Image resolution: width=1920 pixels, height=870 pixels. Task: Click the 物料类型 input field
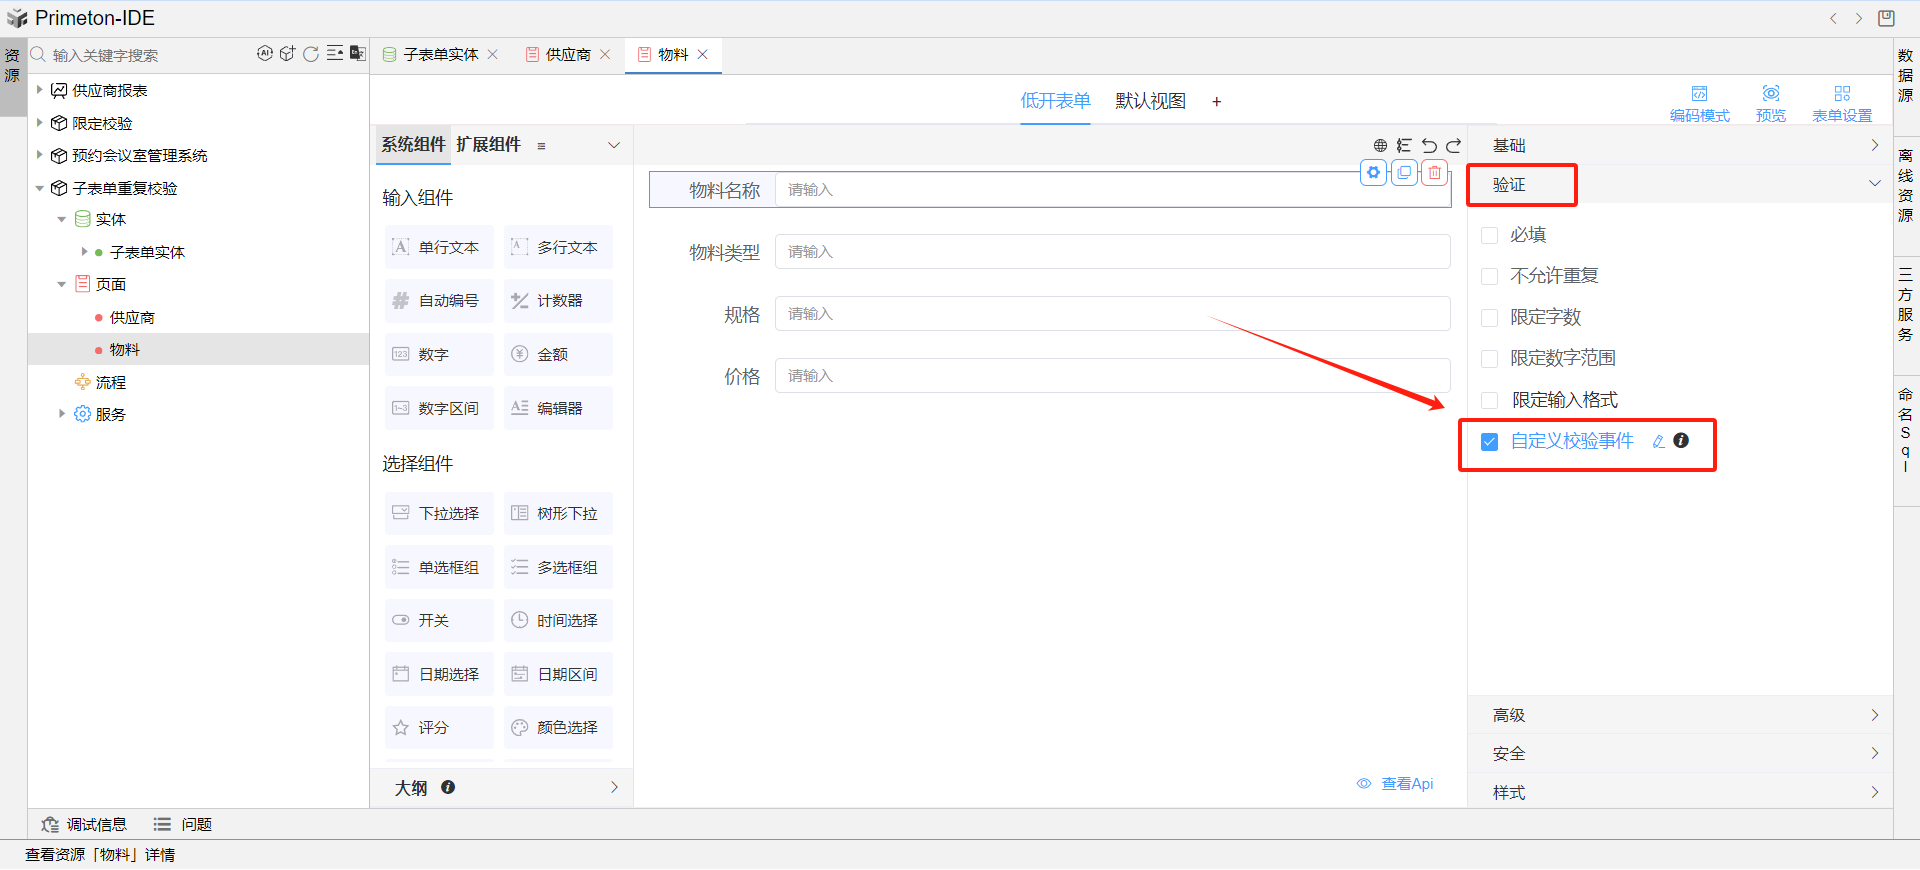click(x=1111, y=252)
